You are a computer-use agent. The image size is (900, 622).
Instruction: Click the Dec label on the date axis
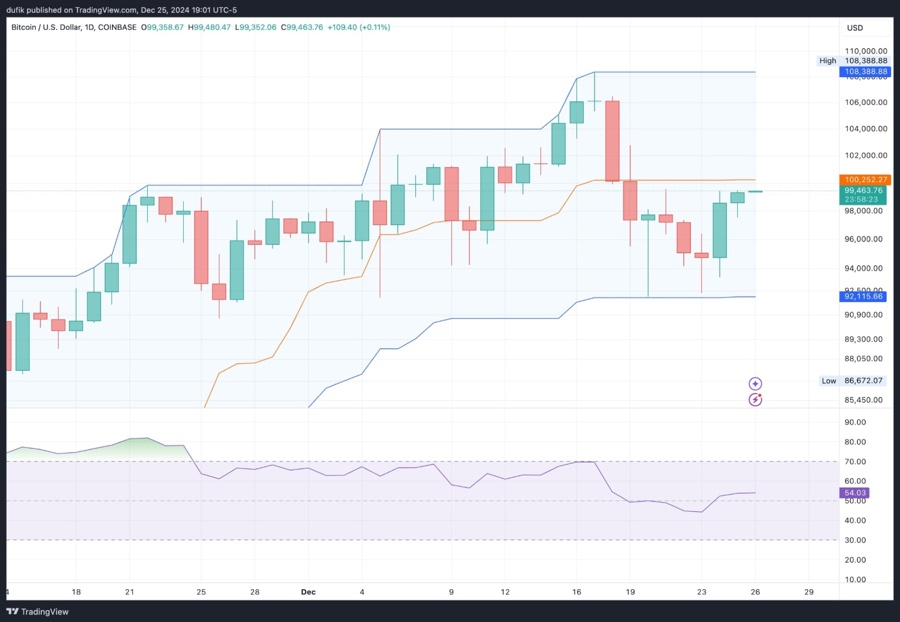tap(308, 591)
